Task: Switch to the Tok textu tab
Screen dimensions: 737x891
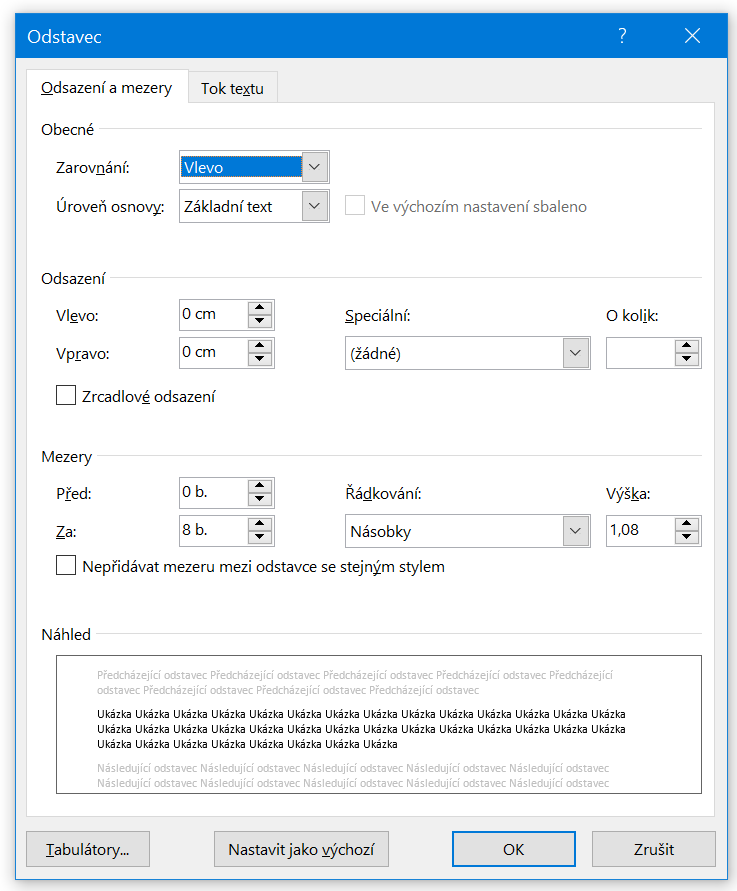Action: (232, 88)
